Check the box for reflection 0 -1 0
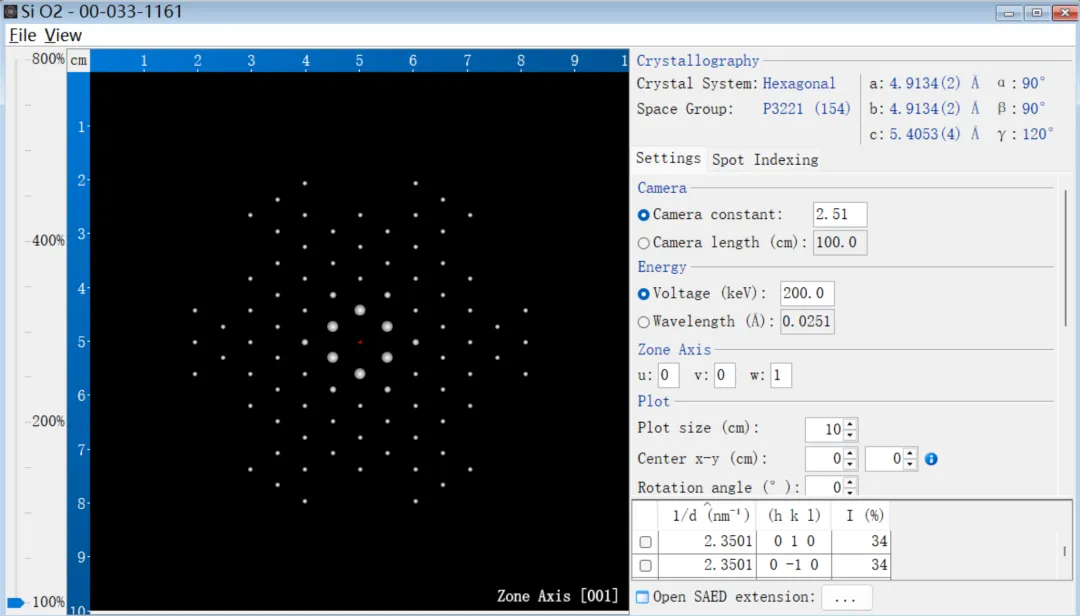 tap(645, 566)
